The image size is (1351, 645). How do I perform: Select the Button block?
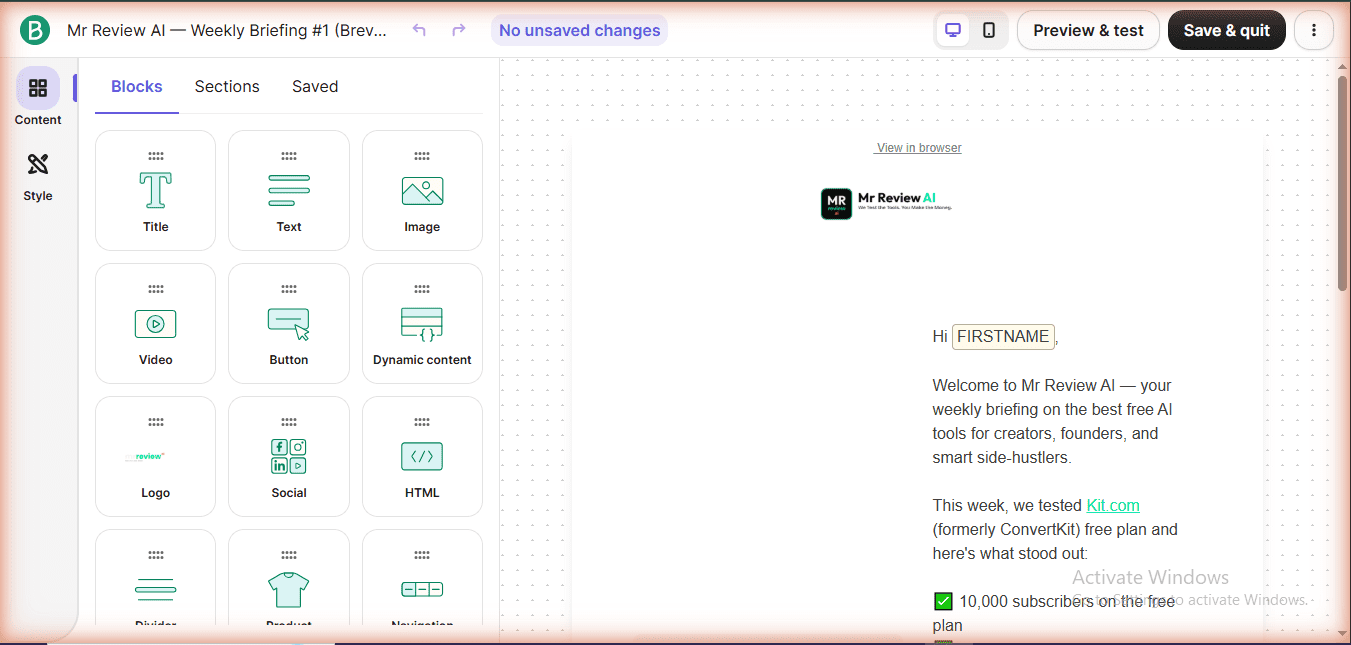tap(289, 323)
